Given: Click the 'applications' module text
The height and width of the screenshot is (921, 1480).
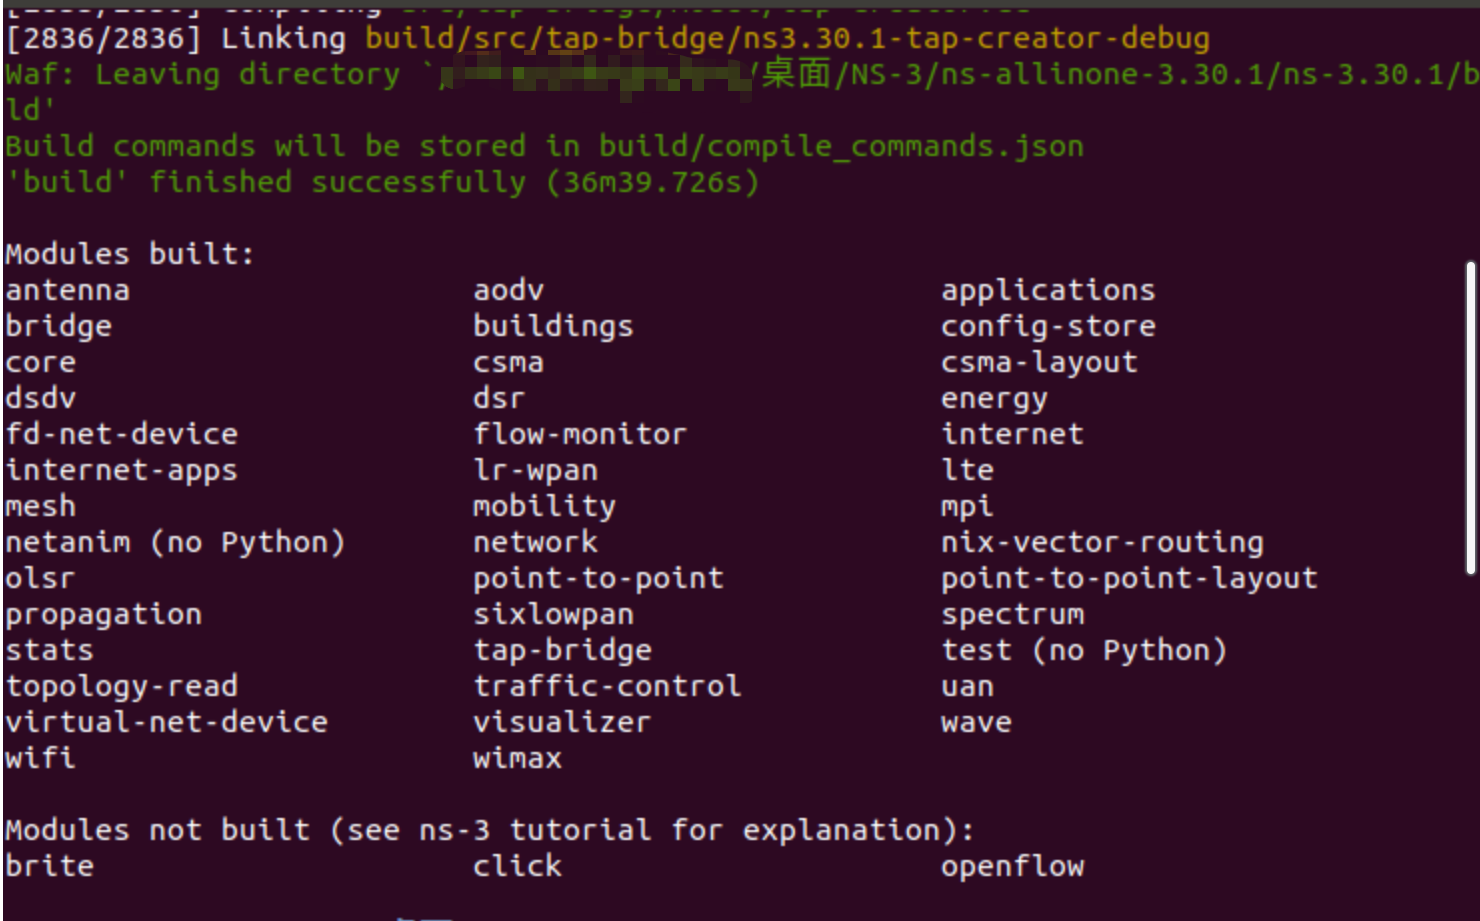Looking at the screenshot, I should [x=1048, y=291].
